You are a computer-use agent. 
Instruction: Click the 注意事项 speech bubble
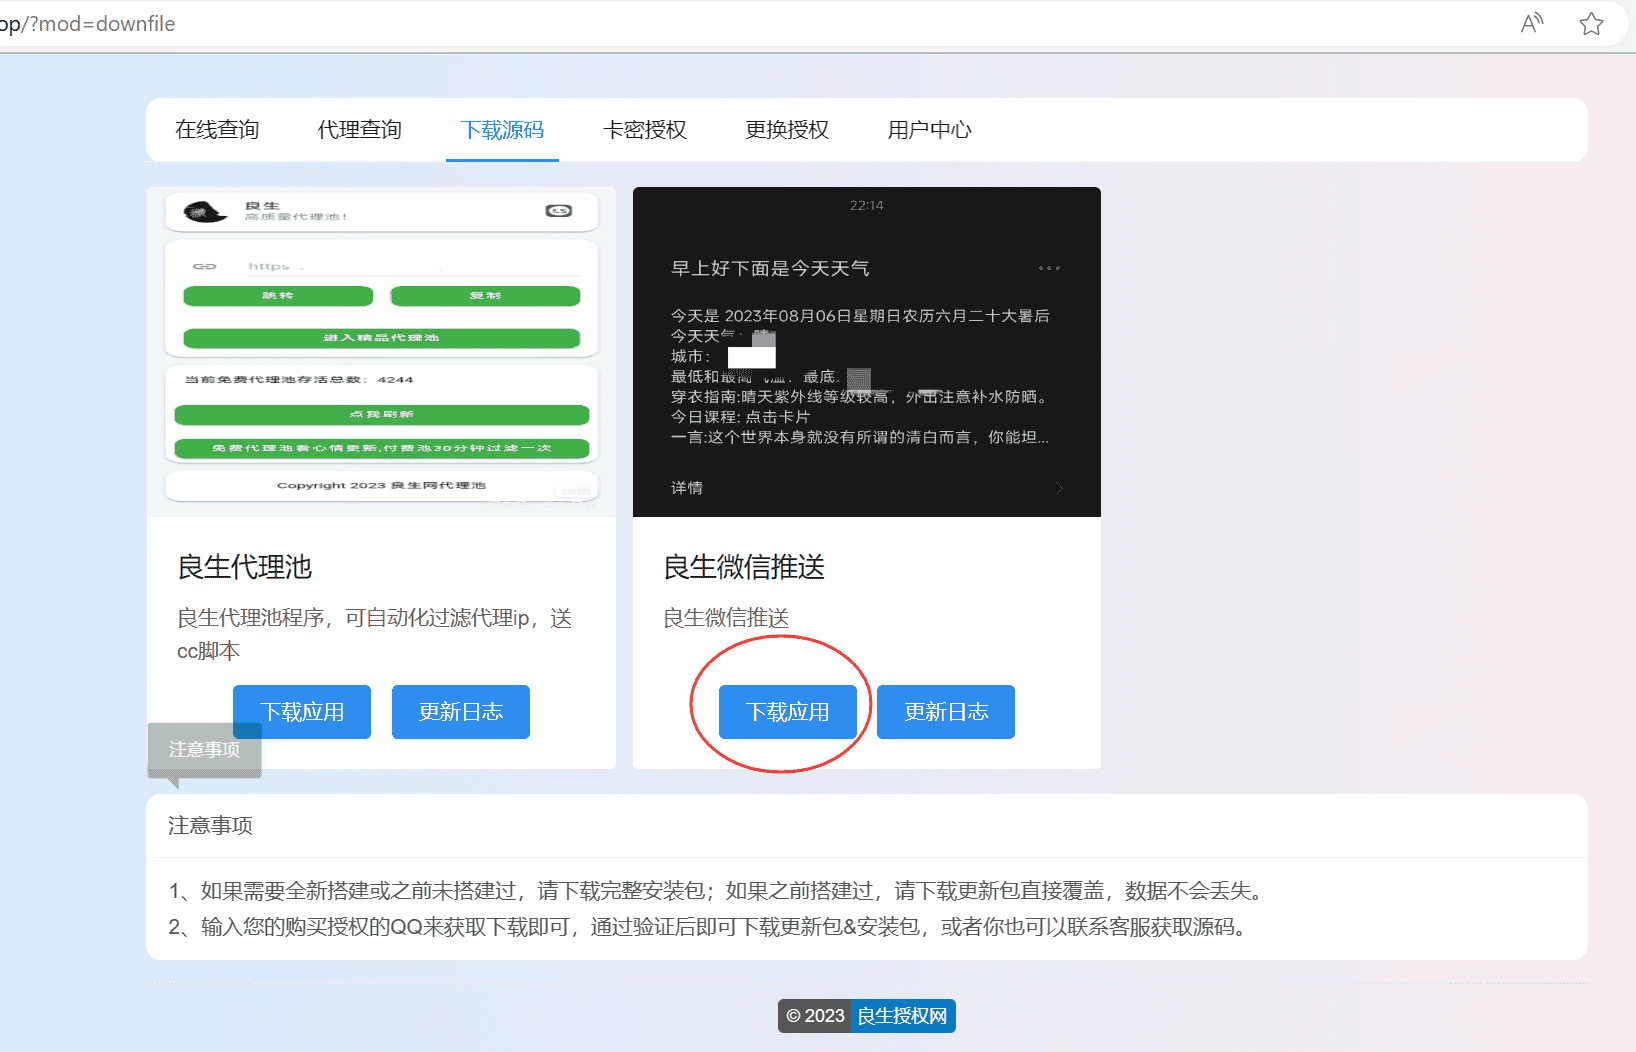coord(204,749)
